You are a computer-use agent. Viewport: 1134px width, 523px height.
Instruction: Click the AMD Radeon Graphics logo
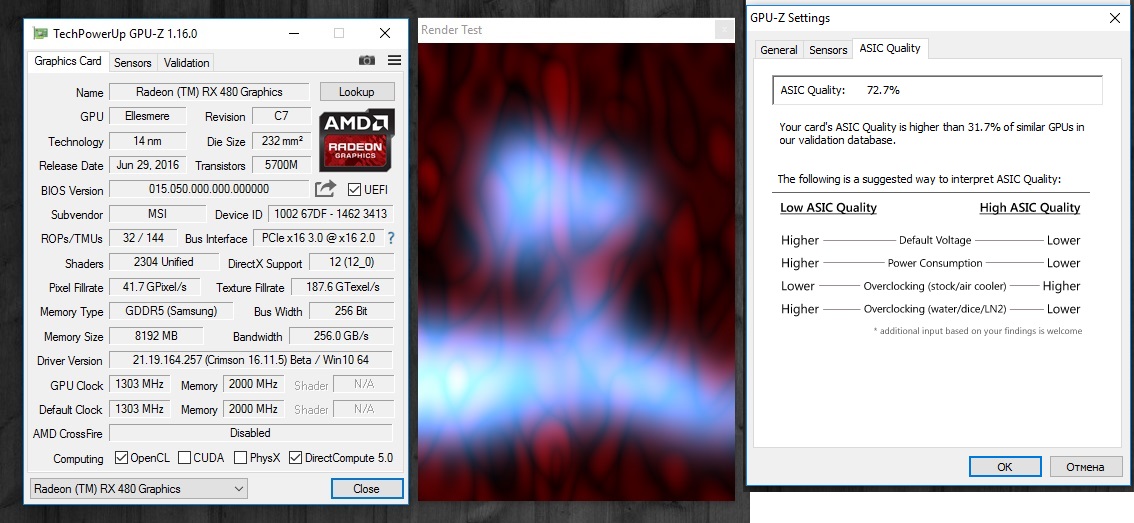[357, 140]
